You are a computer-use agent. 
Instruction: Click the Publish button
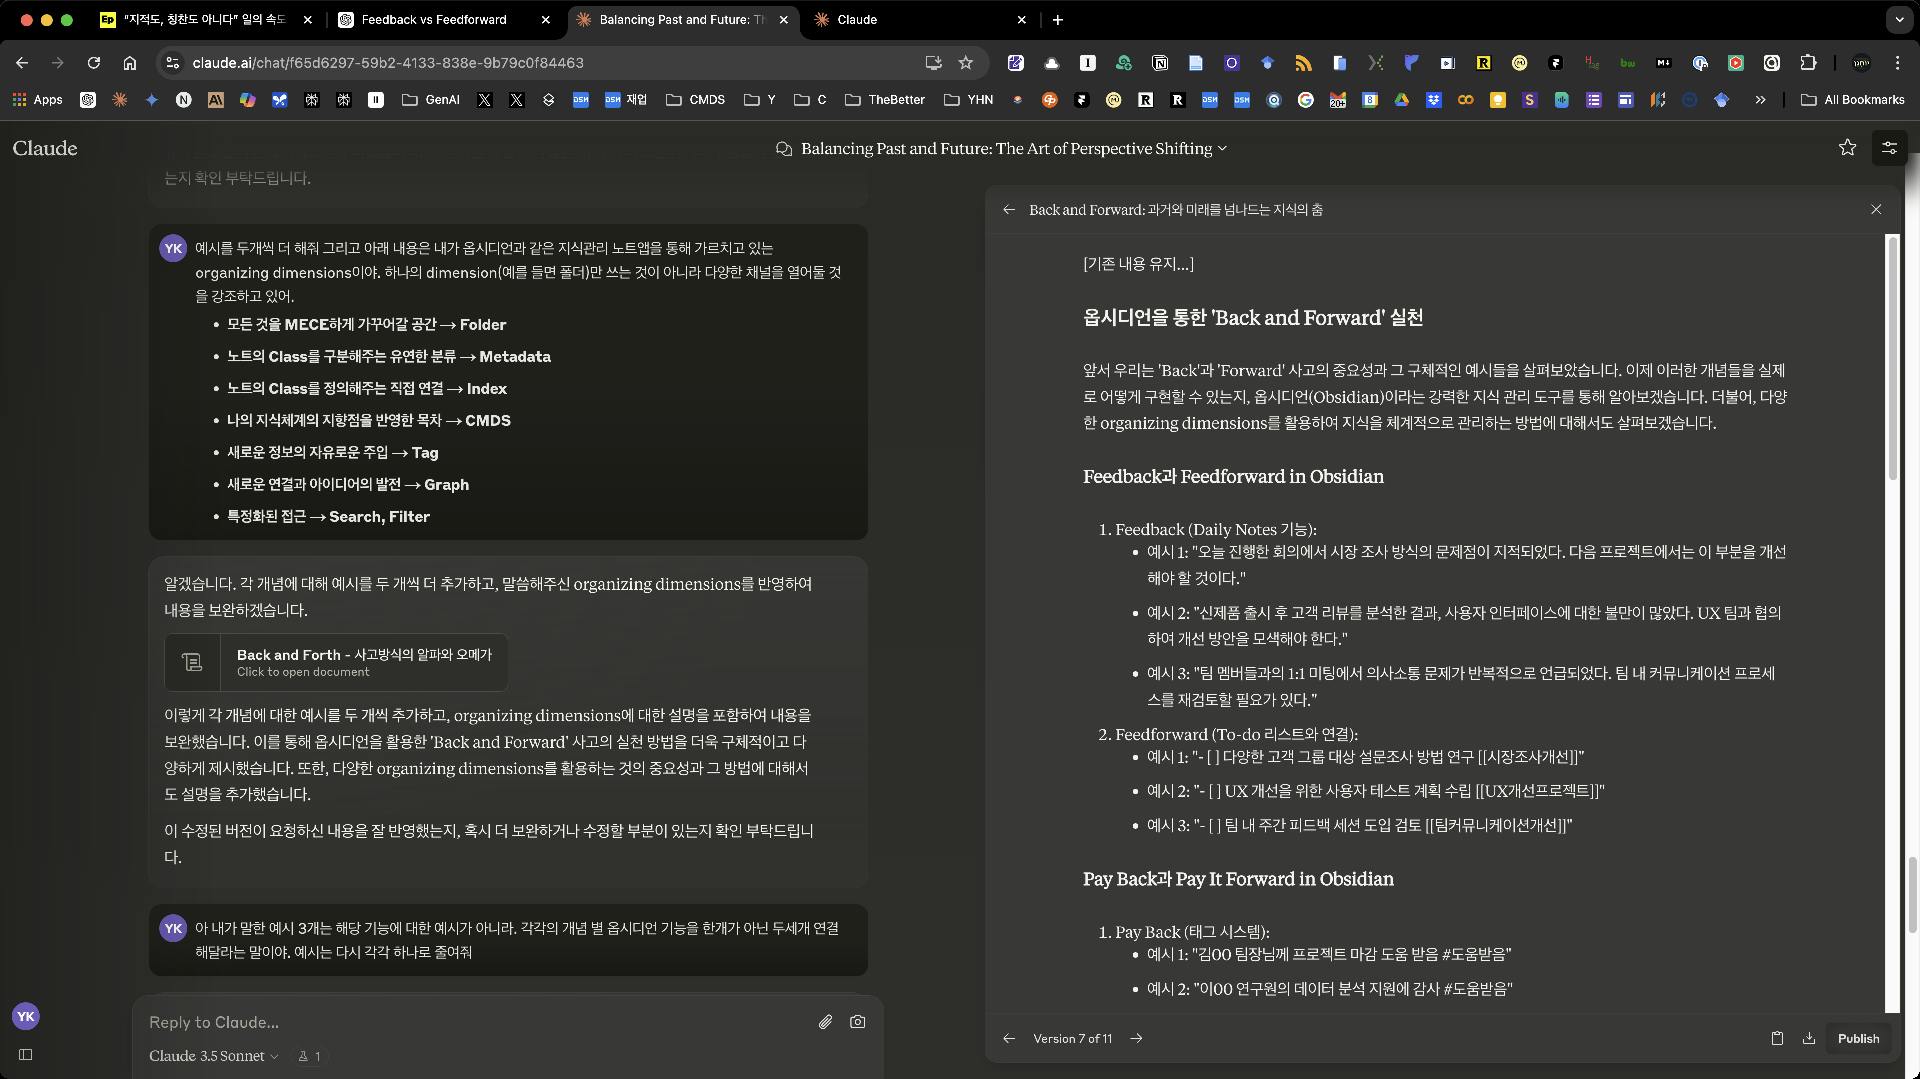click(x=1858, y=1038)
